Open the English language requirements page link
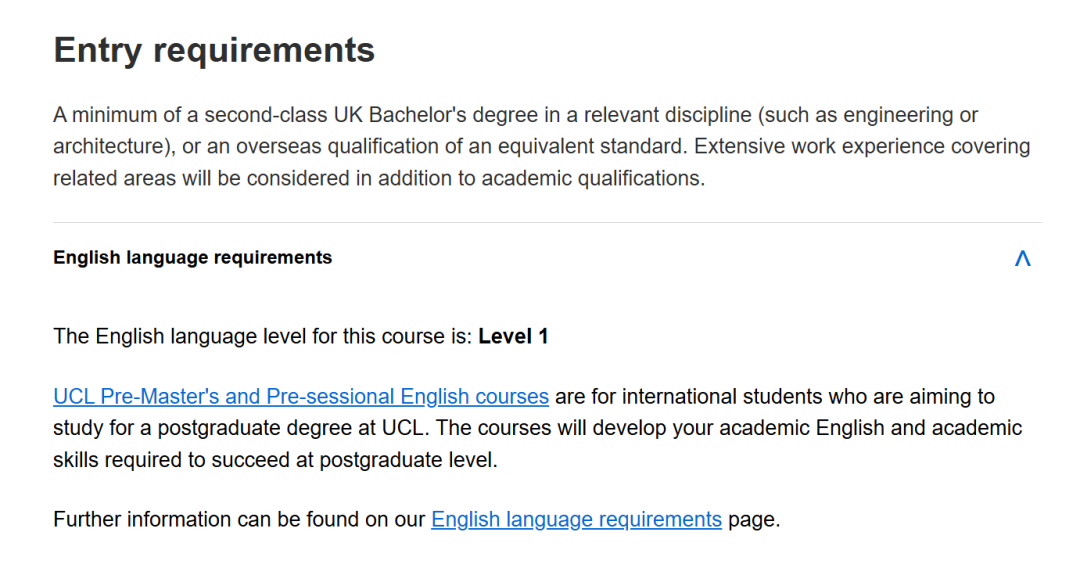The height and width of the screenshot is (568, 1080). [576, 520]
